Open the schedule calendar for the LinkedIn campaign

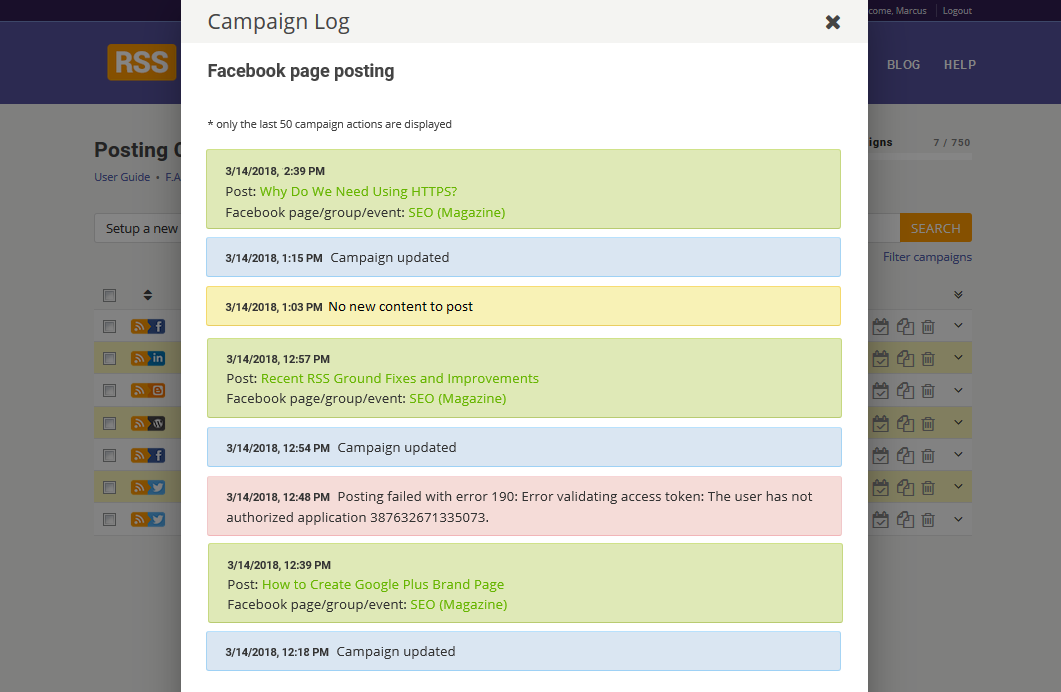pyautogui.click(x=880, y=359)
